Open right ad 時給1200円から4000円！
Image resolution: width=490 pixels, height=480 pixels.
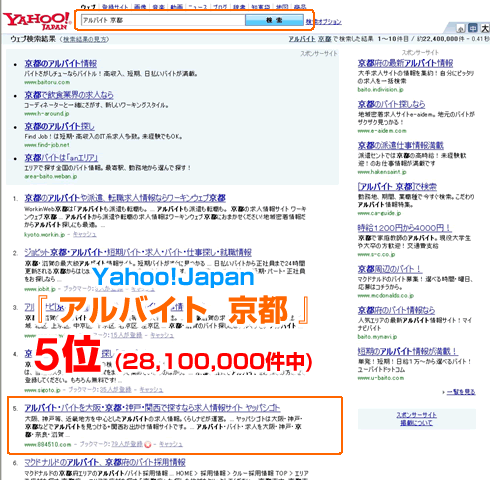[x=405, y=228]
